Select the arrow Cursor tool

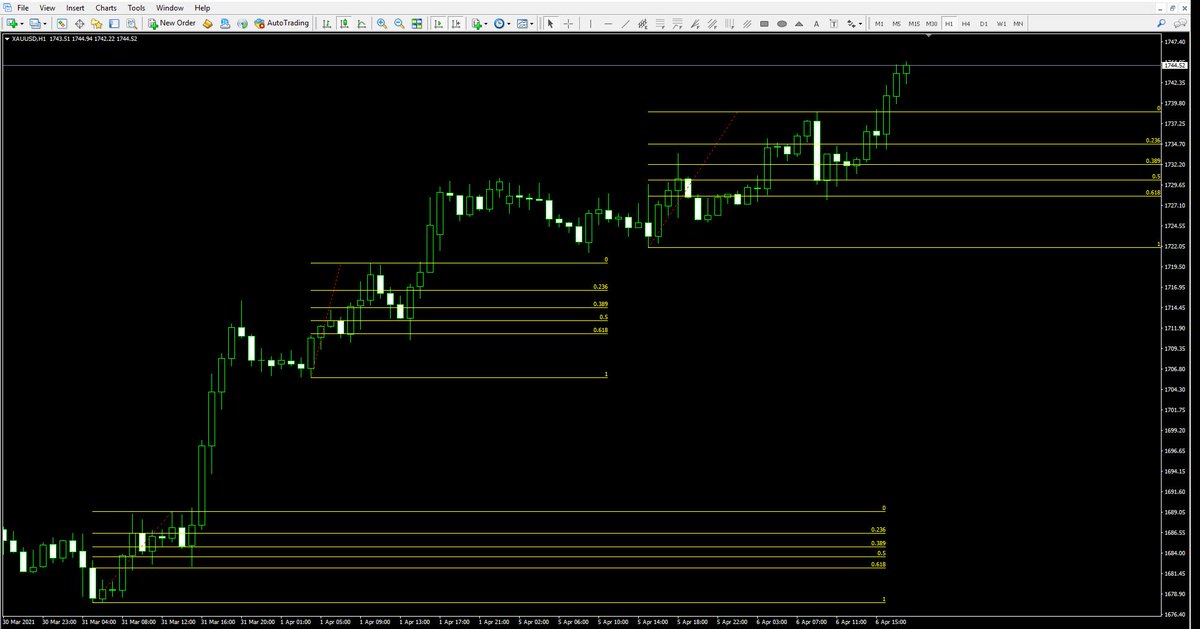pos(550,23)
